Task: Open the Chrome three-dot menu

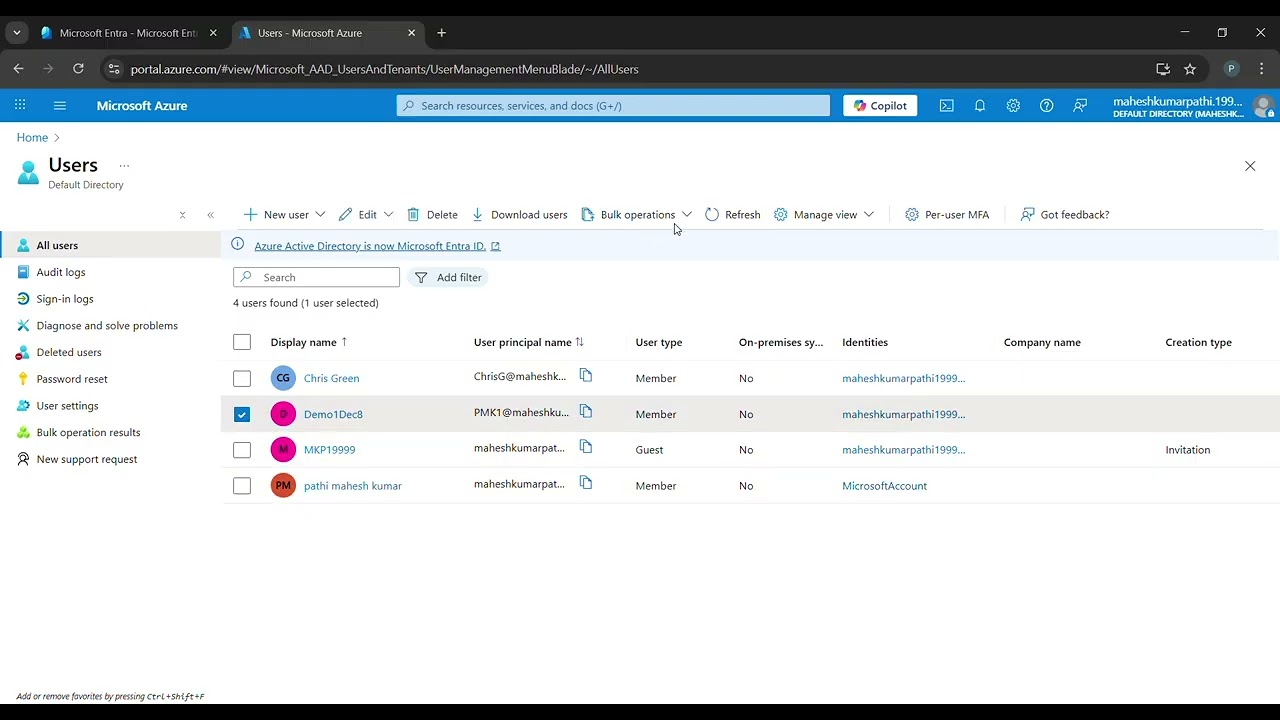Action: (x=1261, y=69)
